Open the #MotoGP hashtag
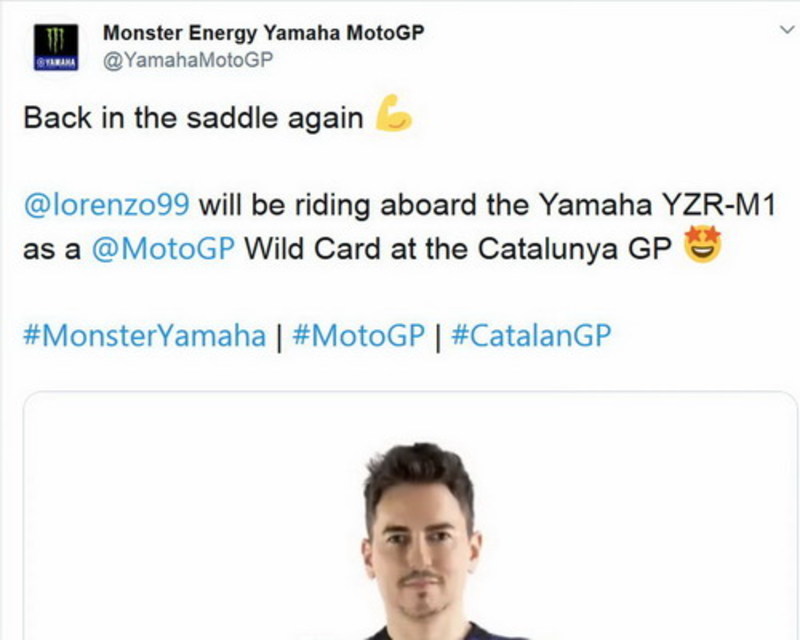Viewport: 800px width, 640px height. click(x=359, y=336)
